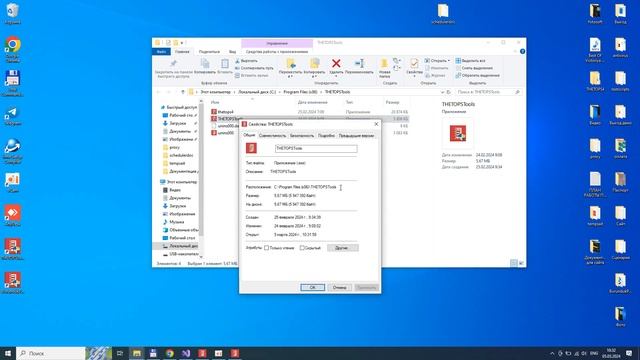Open Google Chrome desktop shortcut
Viewport: 640px width, 360px height.
click(x=12, y=50)
